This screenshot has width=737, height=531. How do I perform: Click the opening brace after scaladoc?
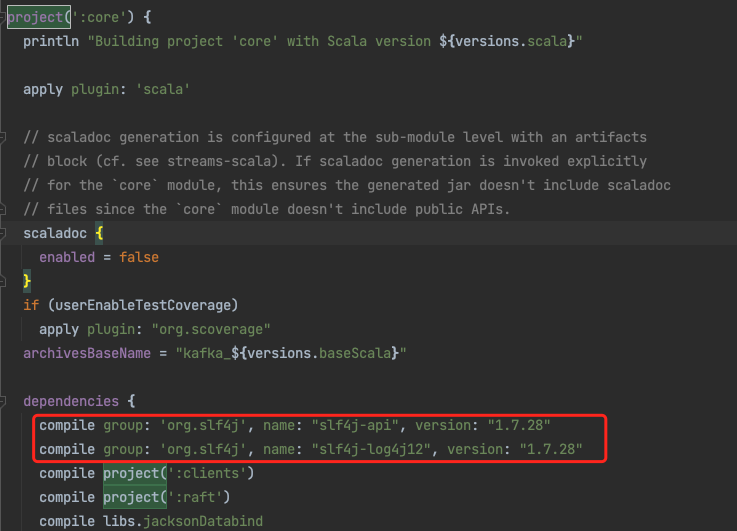[98, 232]
